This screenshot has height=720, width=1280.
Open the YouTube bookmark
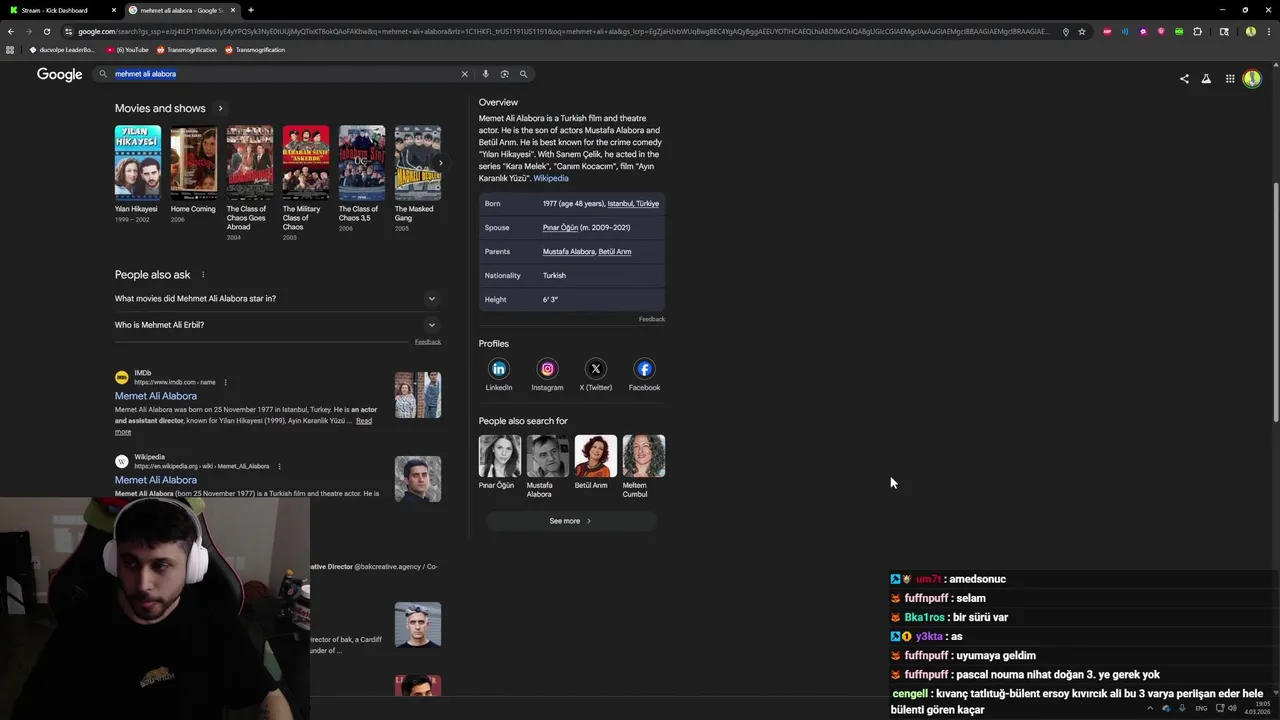(x=127, y=49)
